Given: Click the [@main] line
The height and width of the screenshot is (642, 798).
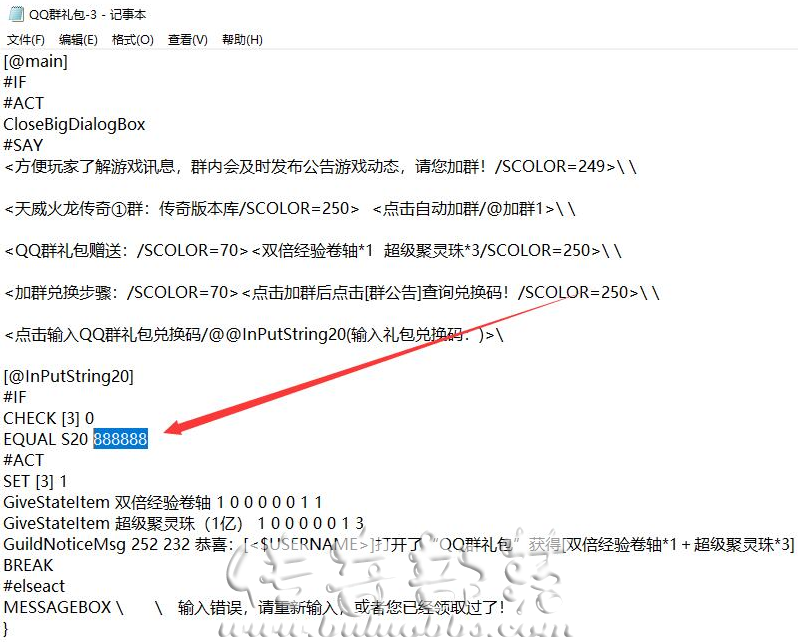Looking at the screenshot, I should pos(36,62).
